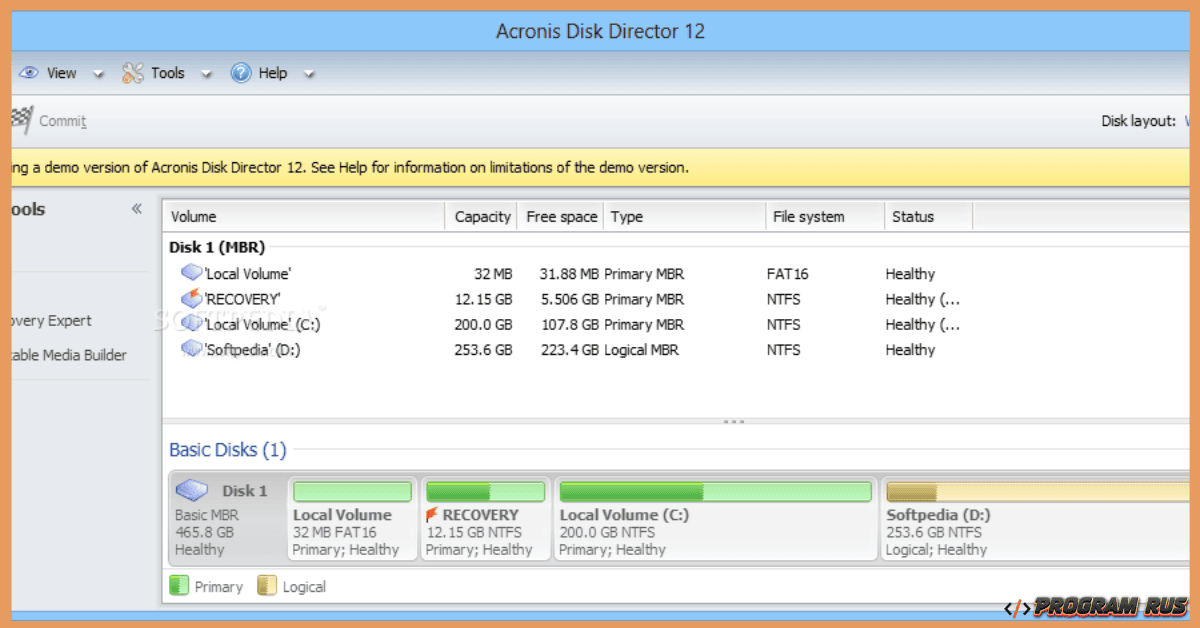Click the eye icon next to View

click(x=29, y=72)
